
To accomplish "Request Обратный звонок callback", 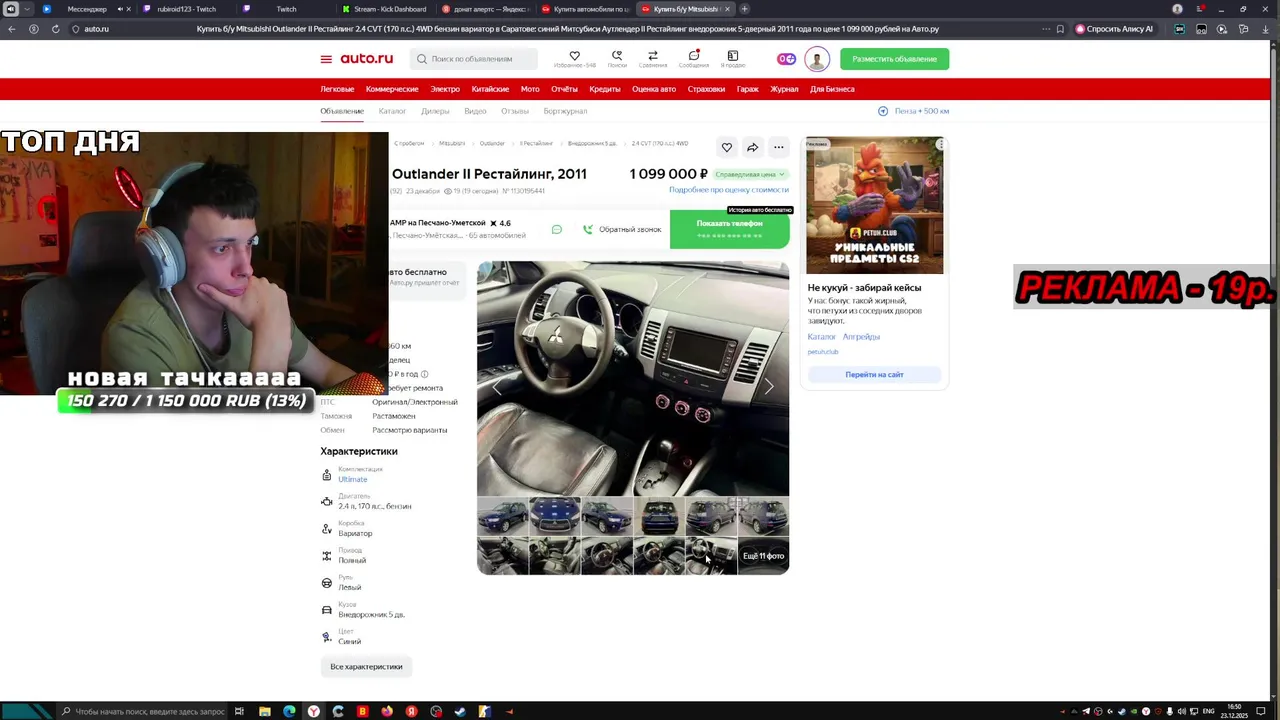I will pyautogui.click(x=622, y=229).
